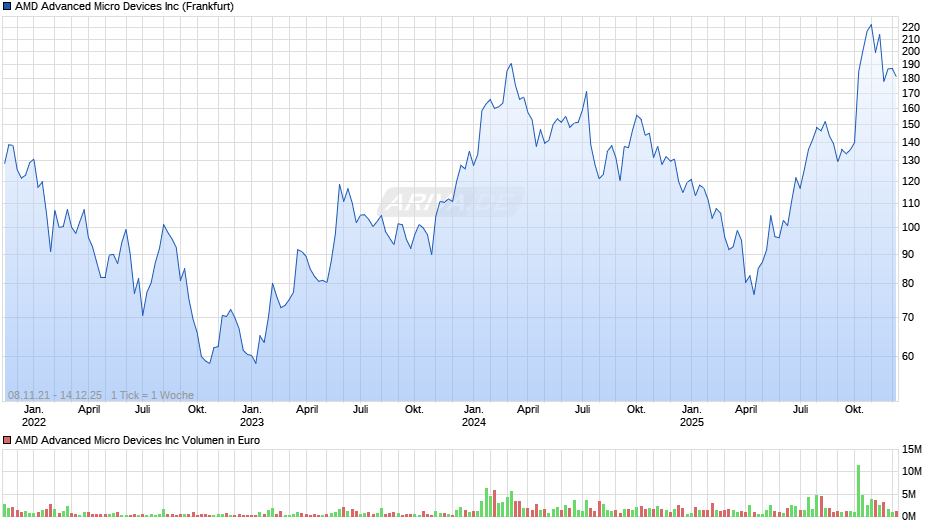Click the blue legend square beside AMD title
The image size is (940, 526).
coord(7,7)
